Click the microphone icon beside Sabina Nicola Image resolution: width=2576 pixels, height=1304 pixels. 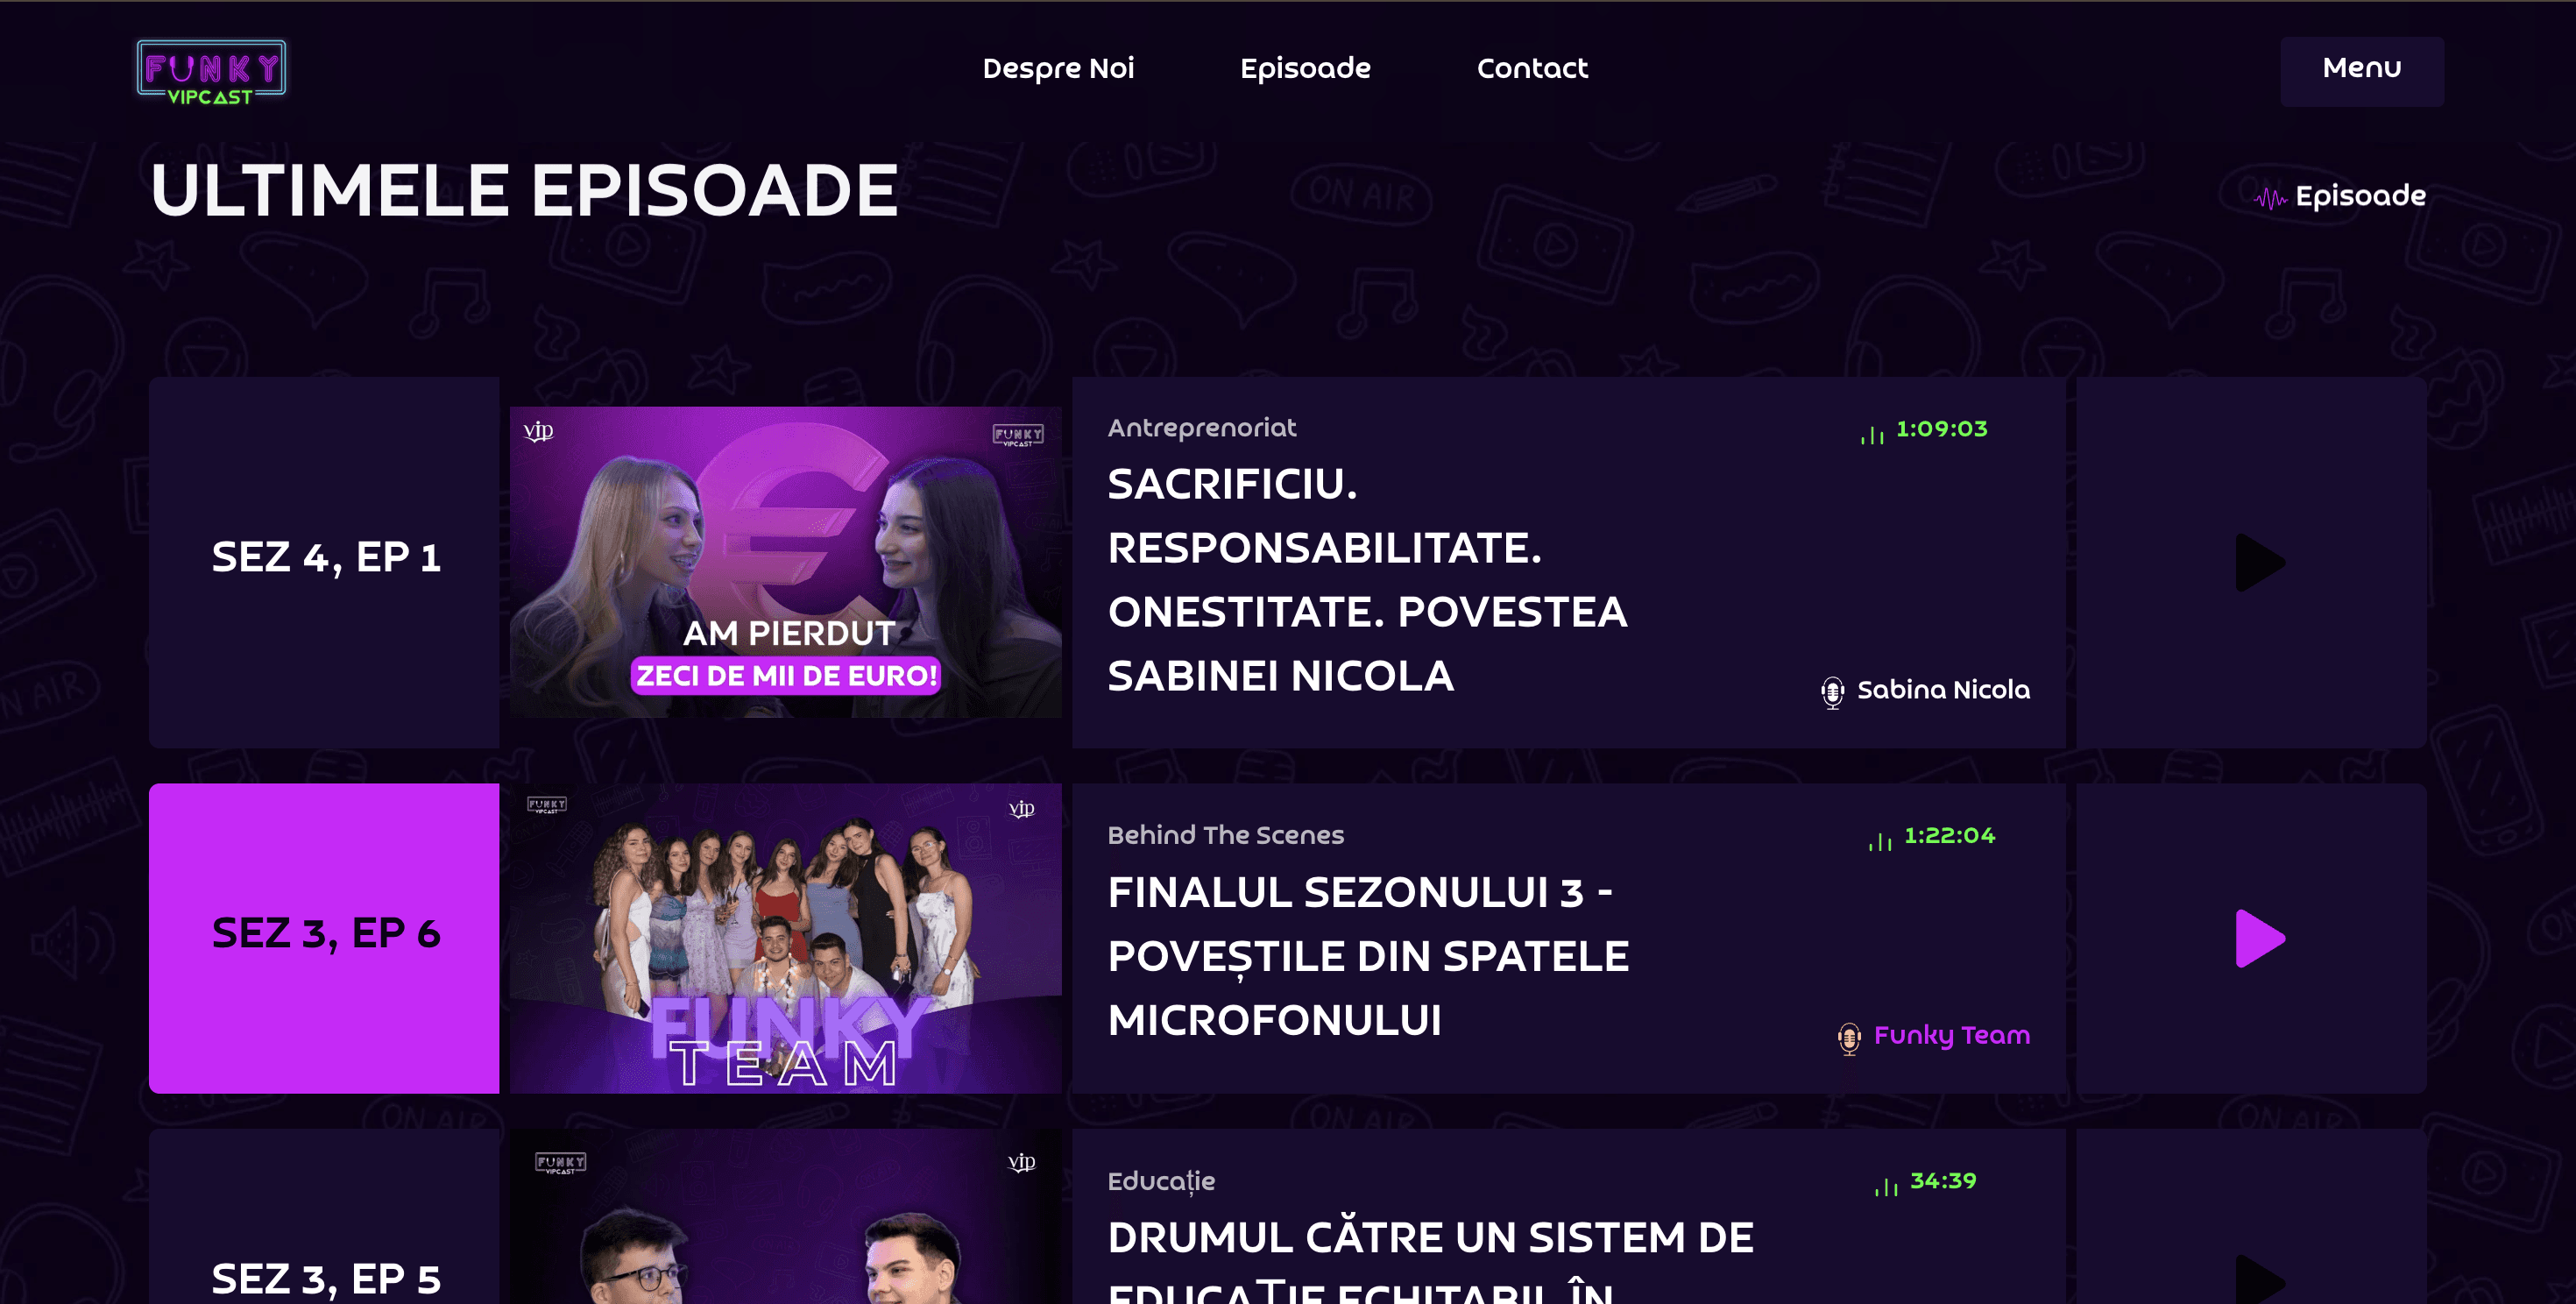tap(1832, 691)
